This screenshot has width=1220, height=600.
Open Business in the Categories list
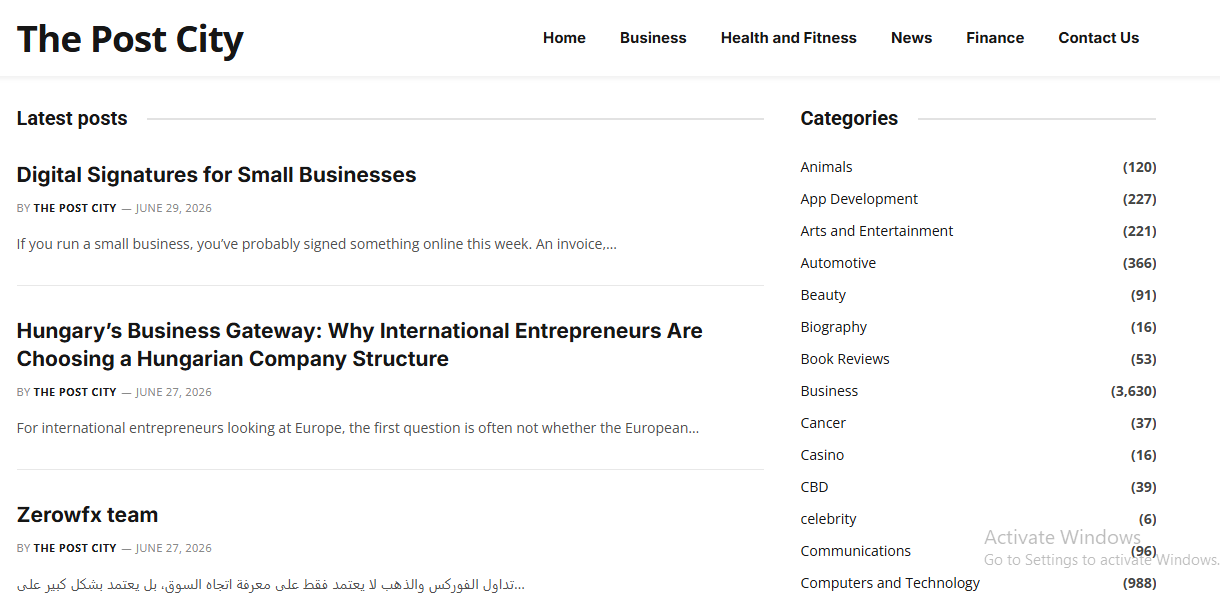[x=829, y=391]
